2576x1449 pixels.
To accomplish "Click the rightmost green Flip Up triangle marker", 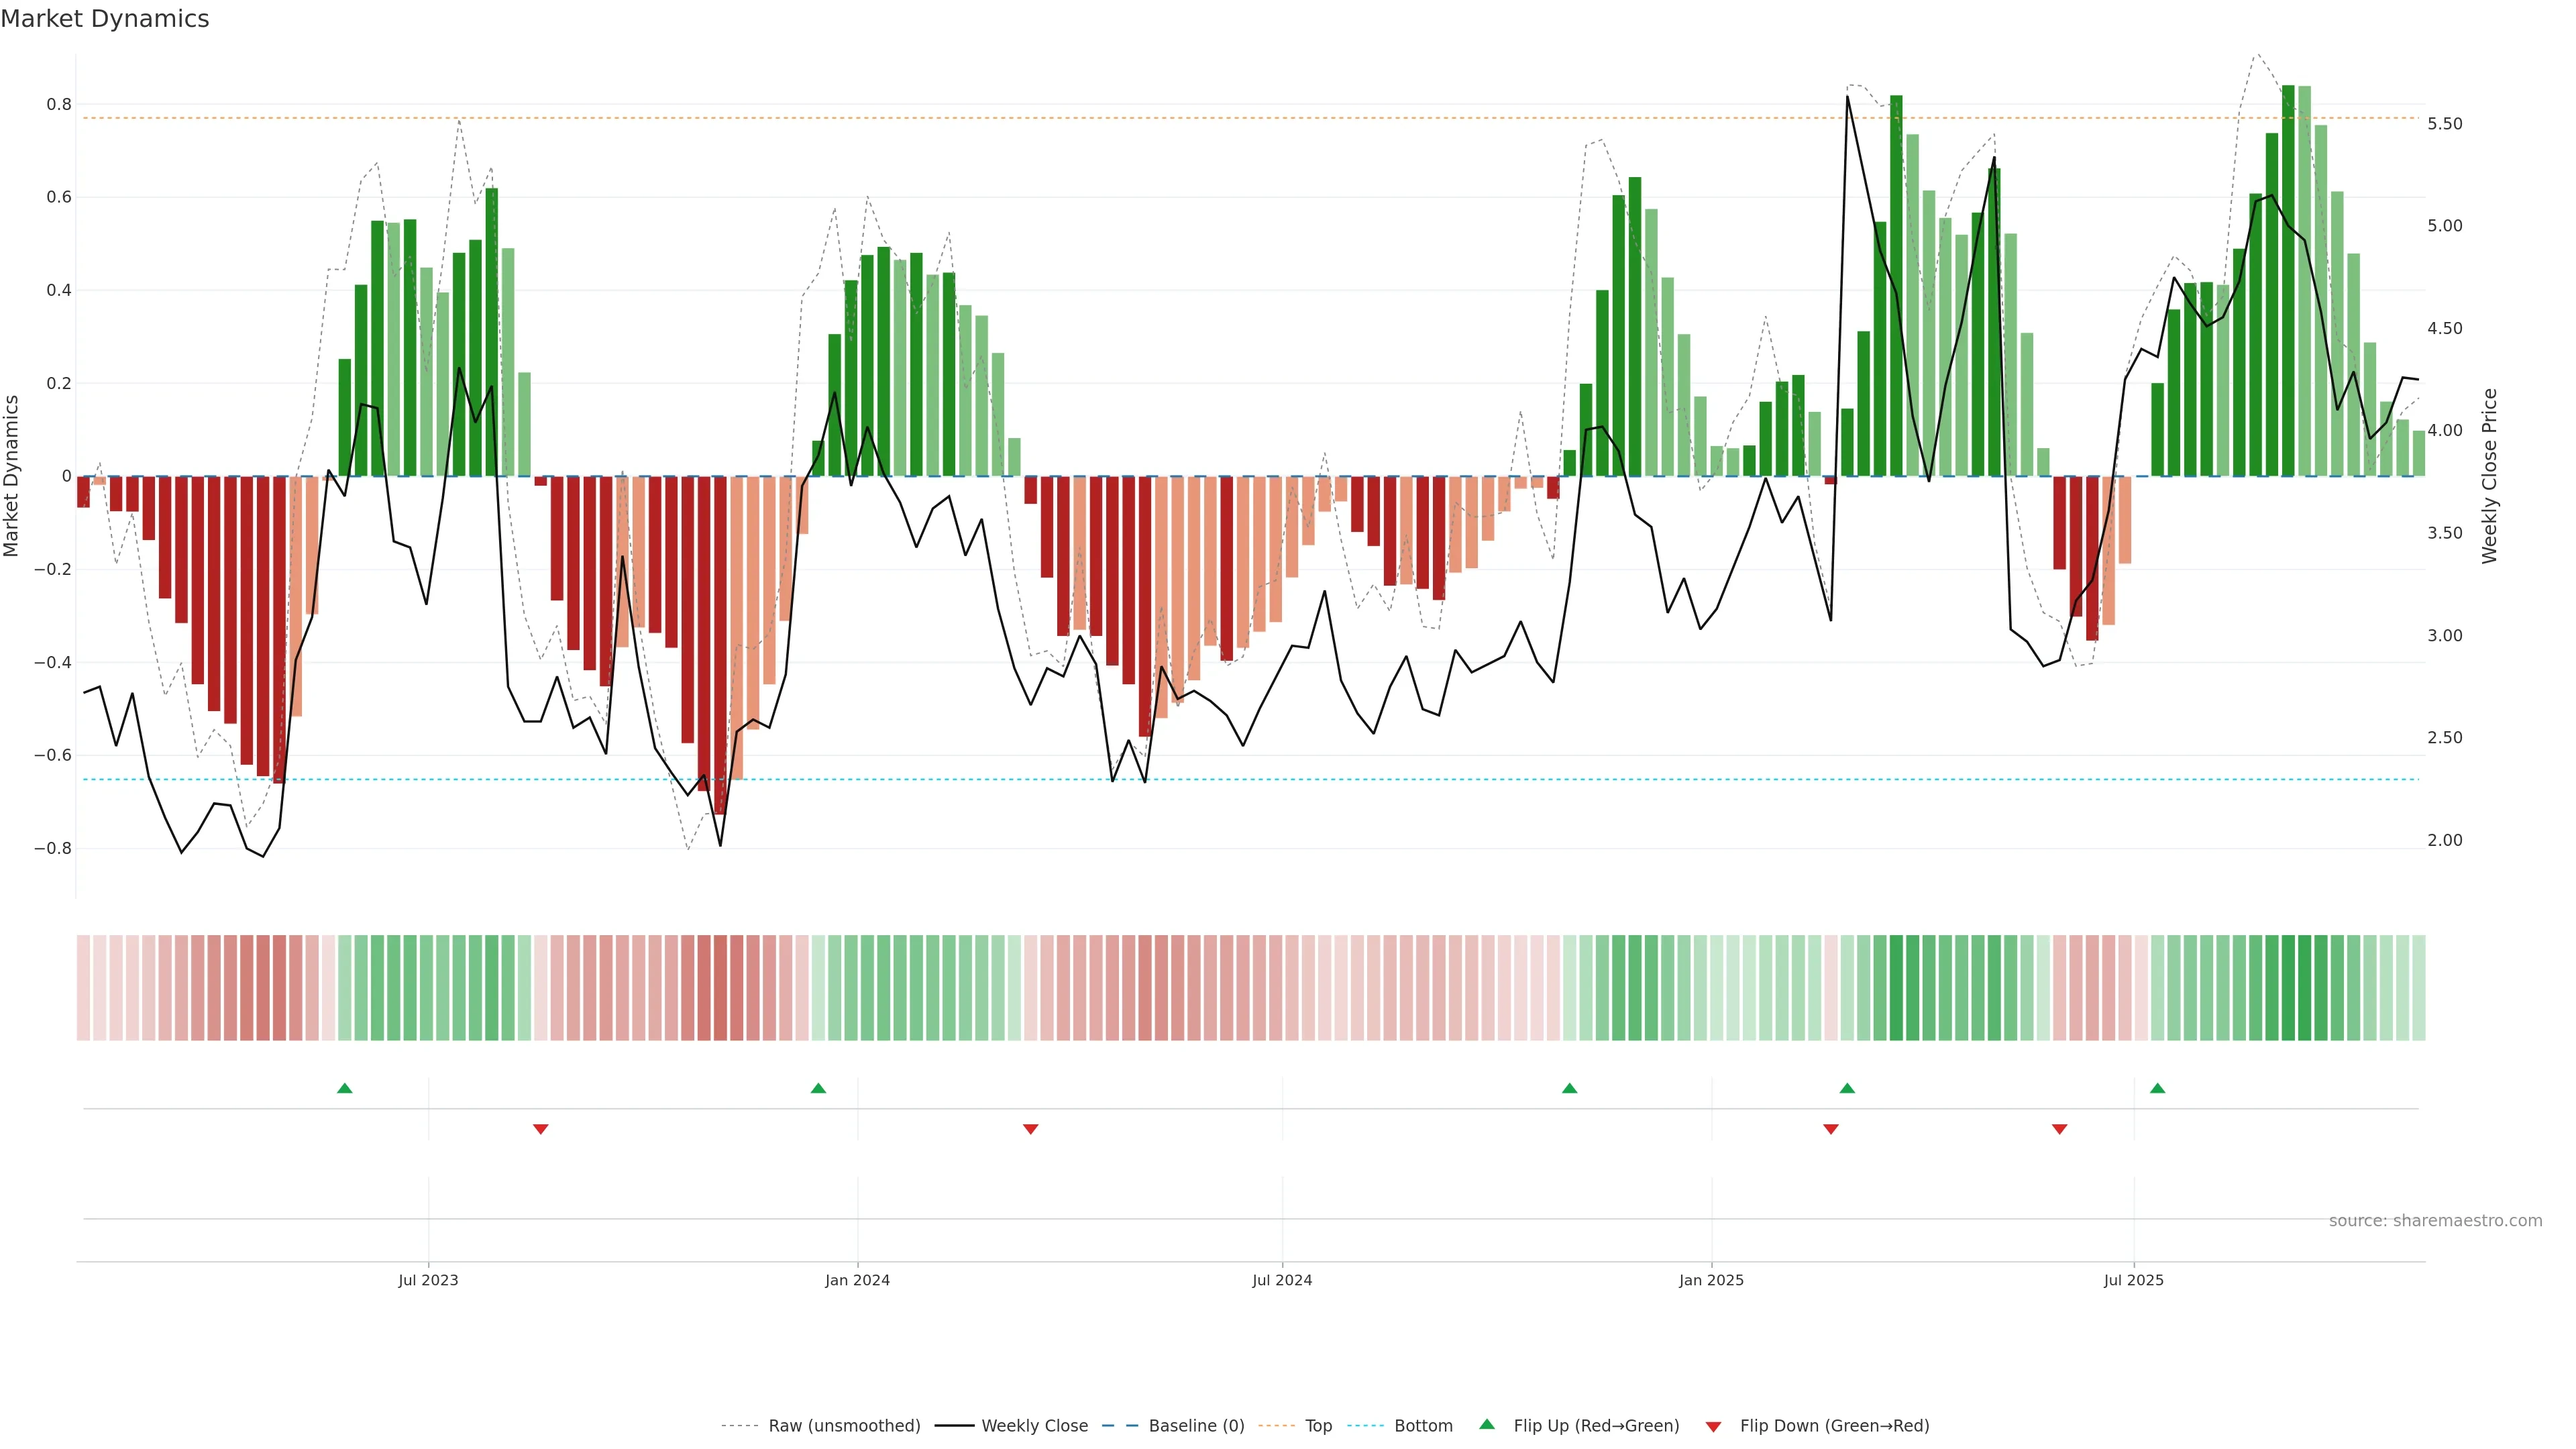I will coord(2157,1088).
